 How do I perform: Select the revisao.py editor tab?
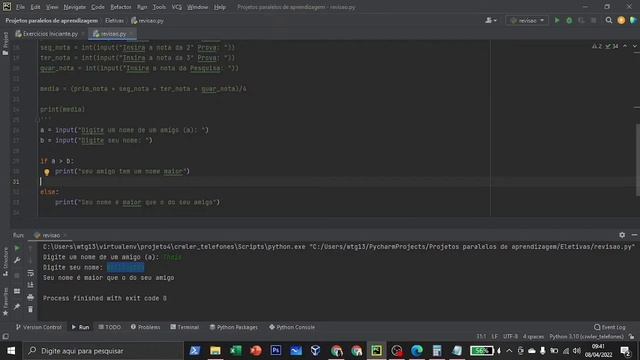[x=112, y=34]
